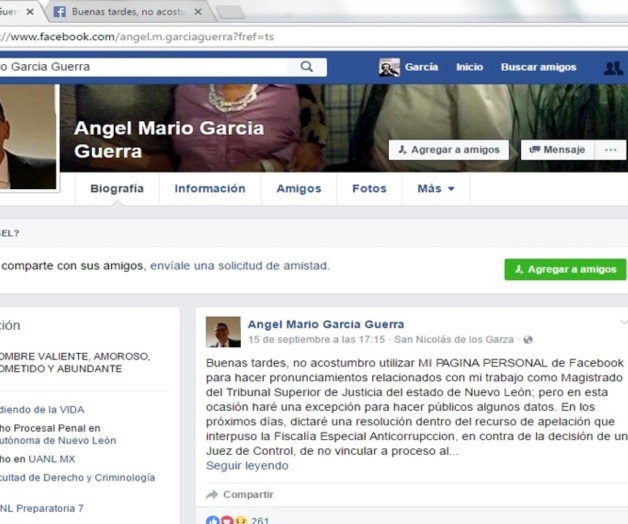Go to Inicio in the top bar
Image resolution: width=628 pixels, height=524 pixels.
[469, 67]
